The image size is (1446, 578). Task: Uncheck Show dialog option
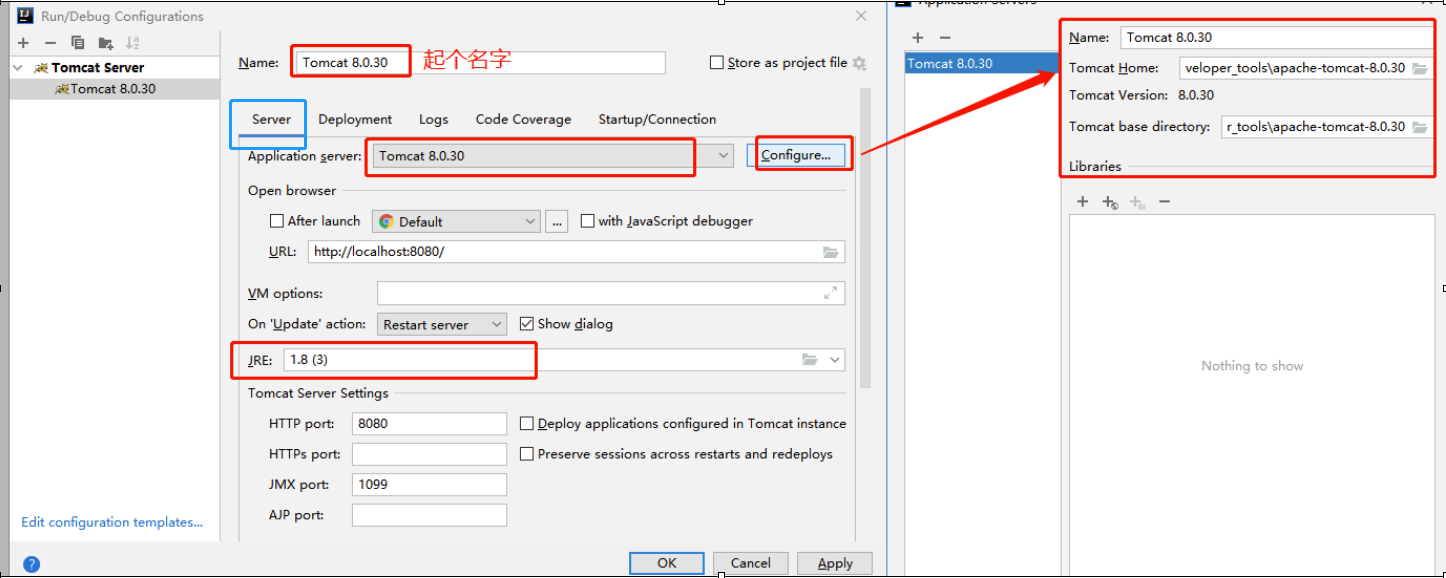[527, 324]
